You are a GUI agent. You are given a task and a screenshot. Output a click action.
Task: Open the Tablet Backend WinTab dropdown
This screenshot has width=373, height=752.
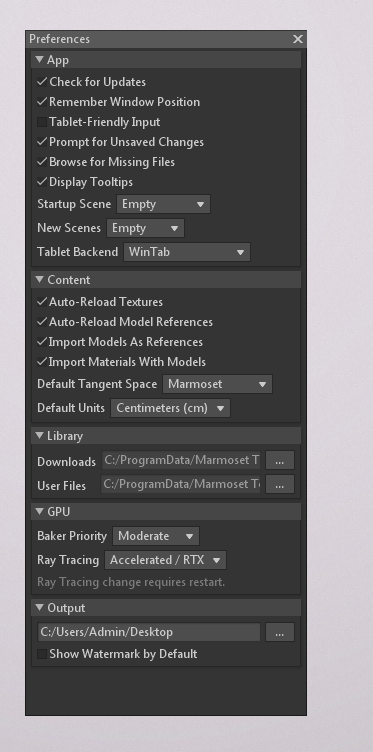[x=187, y=252]
